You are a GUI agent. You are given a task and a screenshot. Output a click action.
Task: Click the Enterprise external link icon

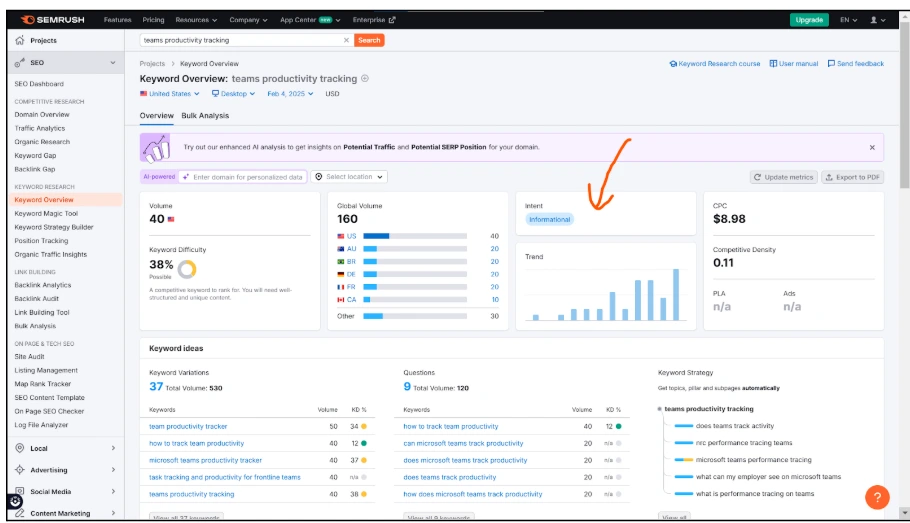(x=392, y=20)
